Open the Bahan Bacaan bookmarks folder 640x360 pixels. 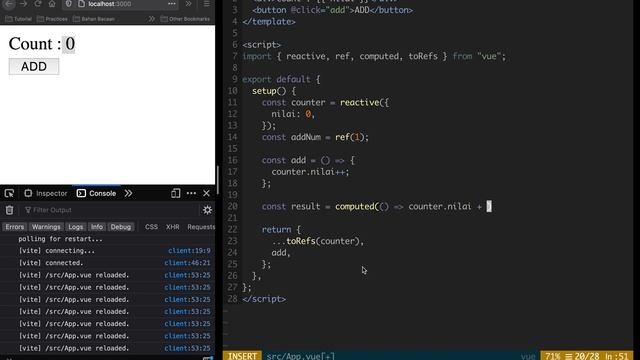pyautogui.click(x=94, y=19)
